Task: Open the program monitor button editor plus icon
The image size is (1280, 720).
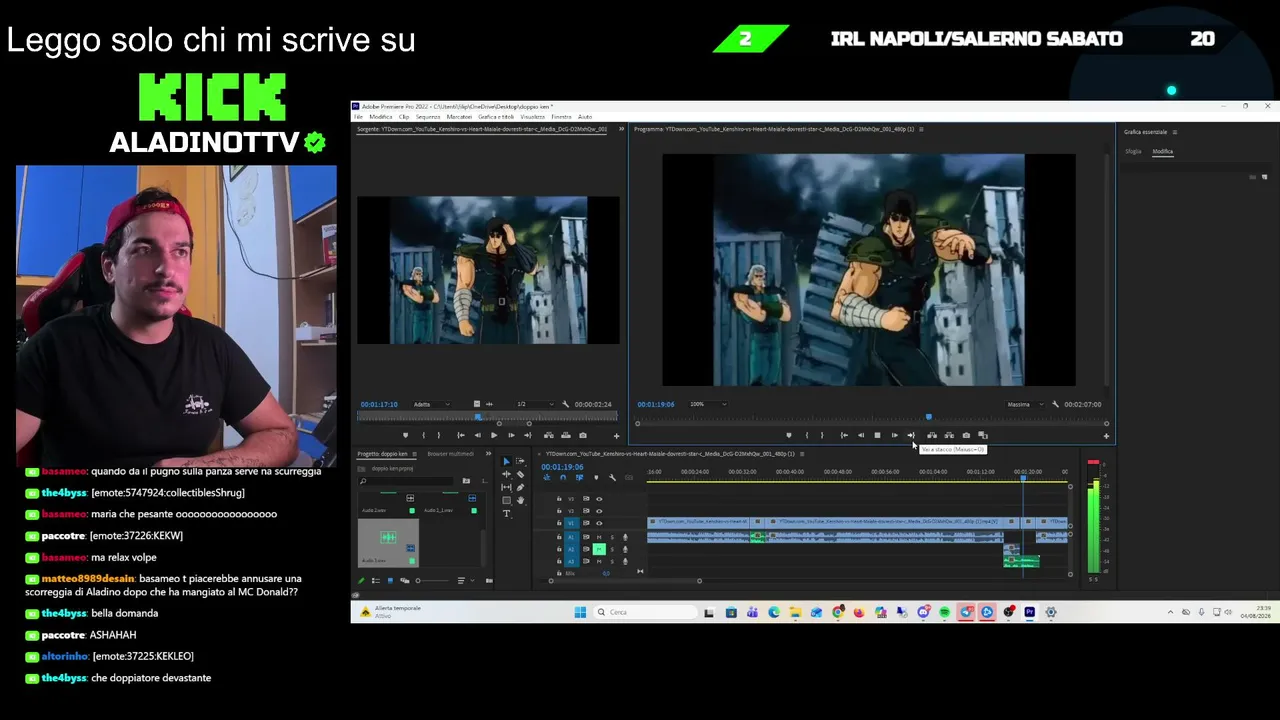Action: (1106, 435)
